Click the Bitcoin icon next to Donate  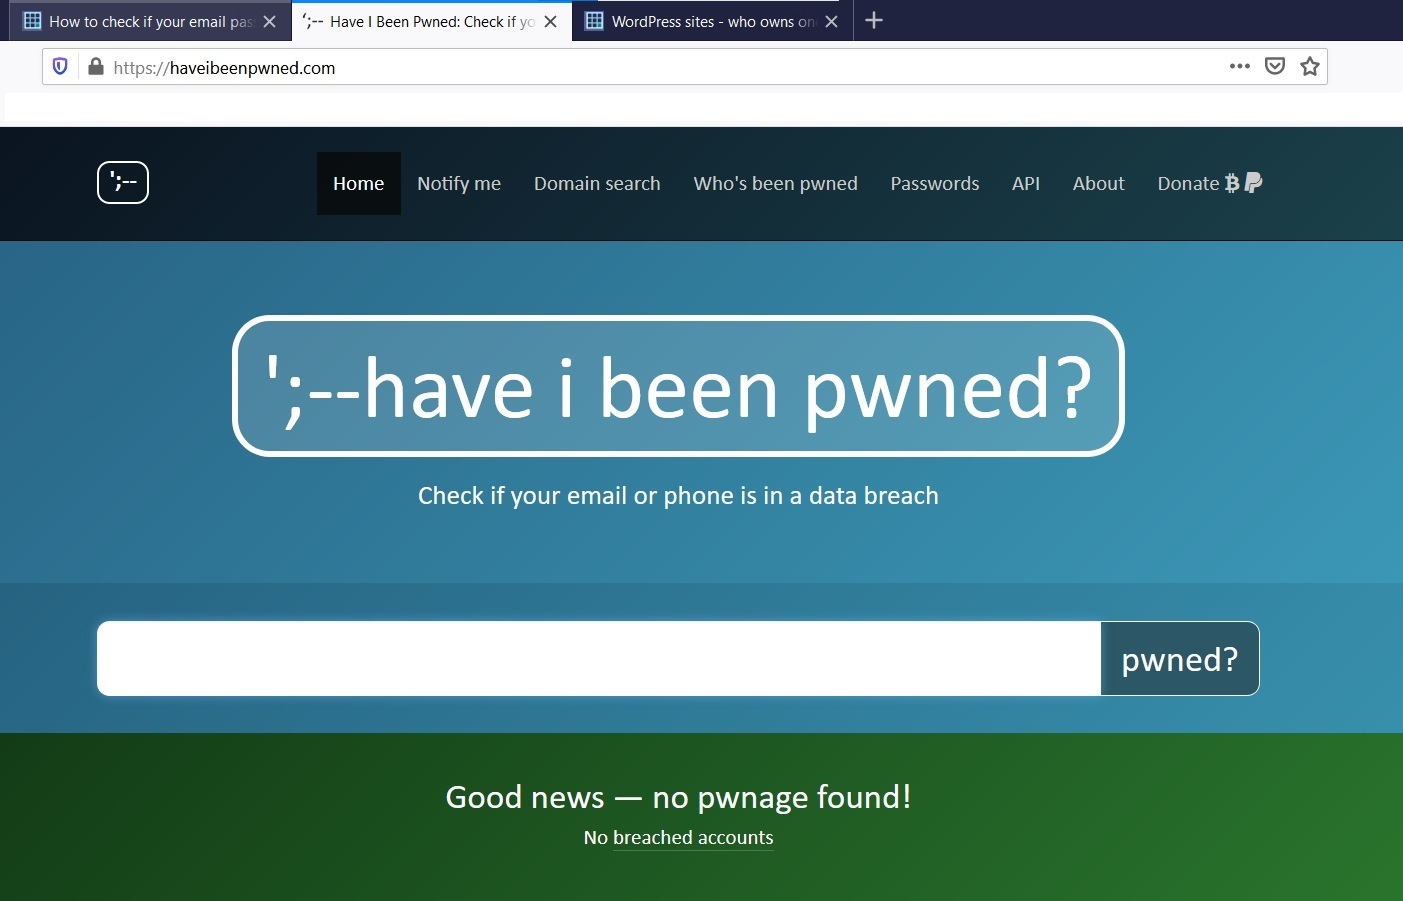click(1232, 183)
